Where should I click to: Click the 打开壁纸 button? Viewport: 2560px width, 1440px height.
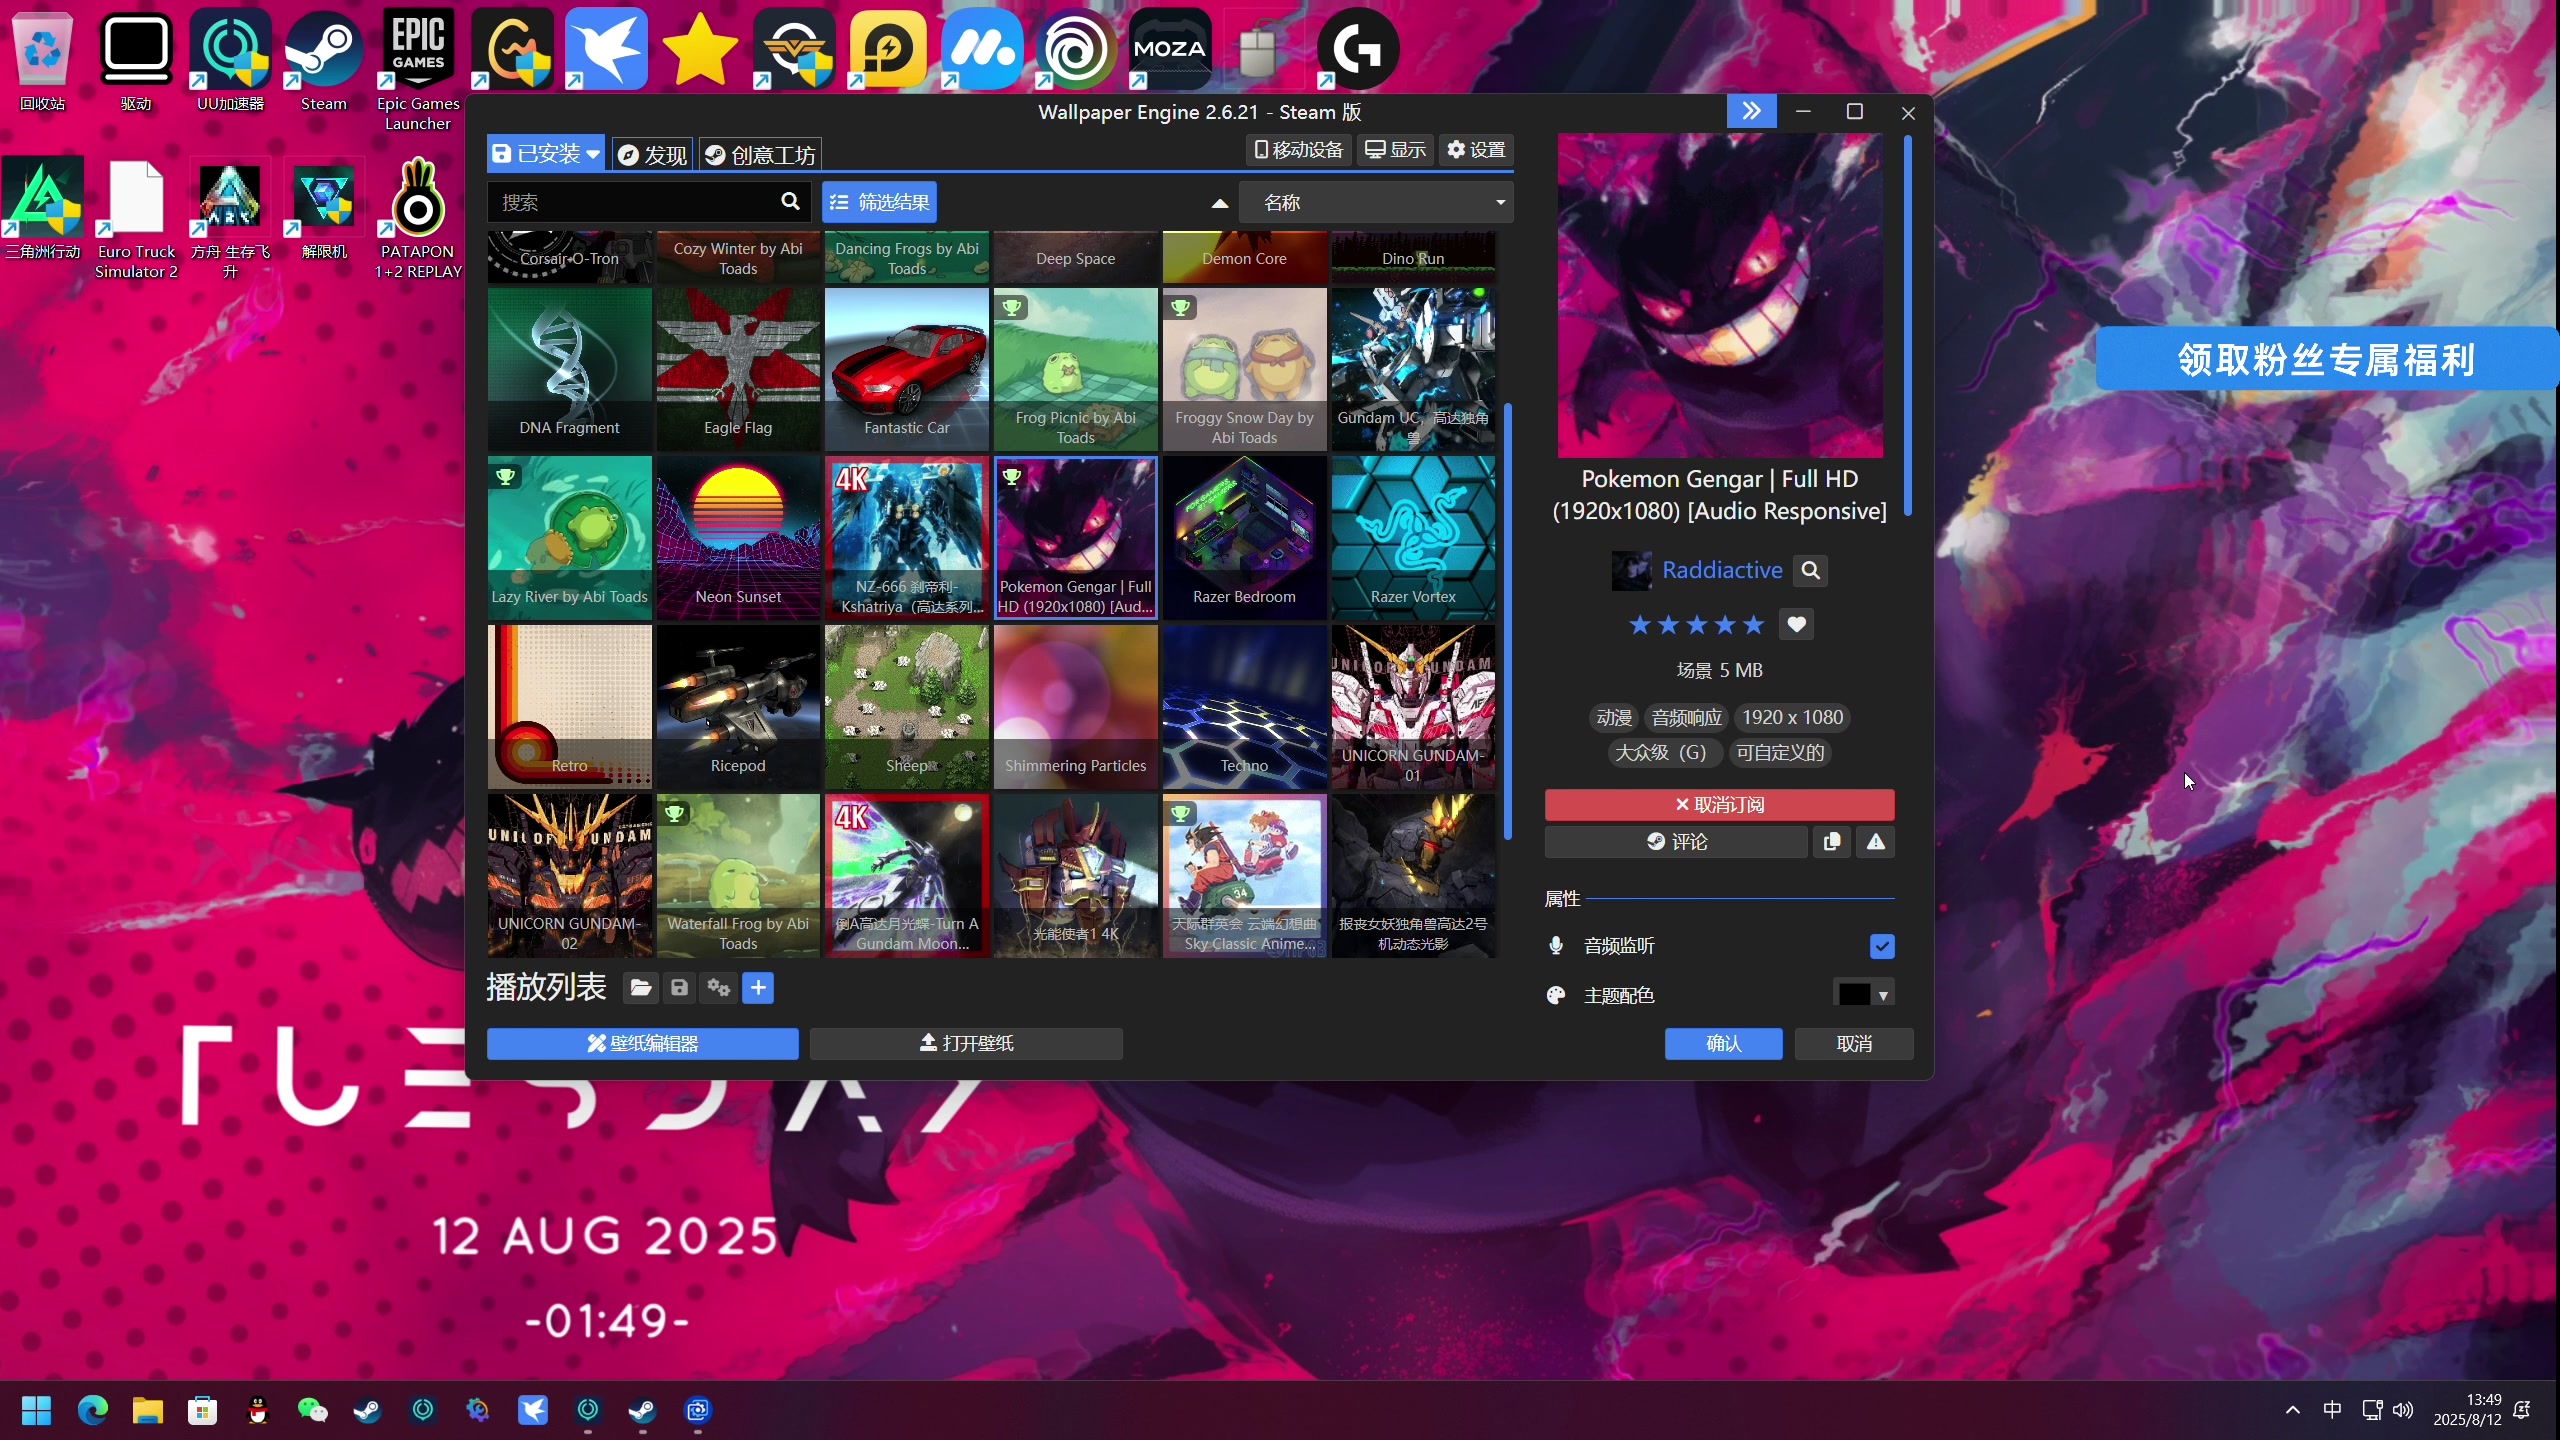tap(966, 1044)
